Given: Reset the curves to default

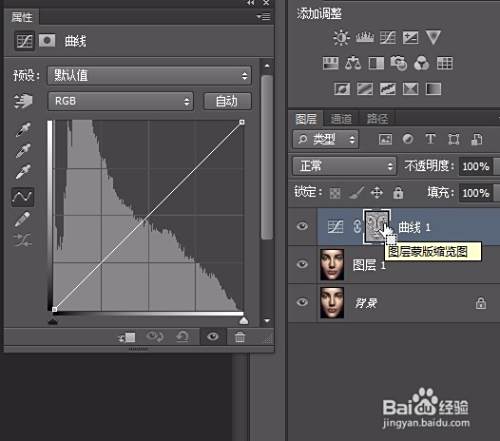Looking at the screenshot, I should pyautogui.click(x=182, y=337).
